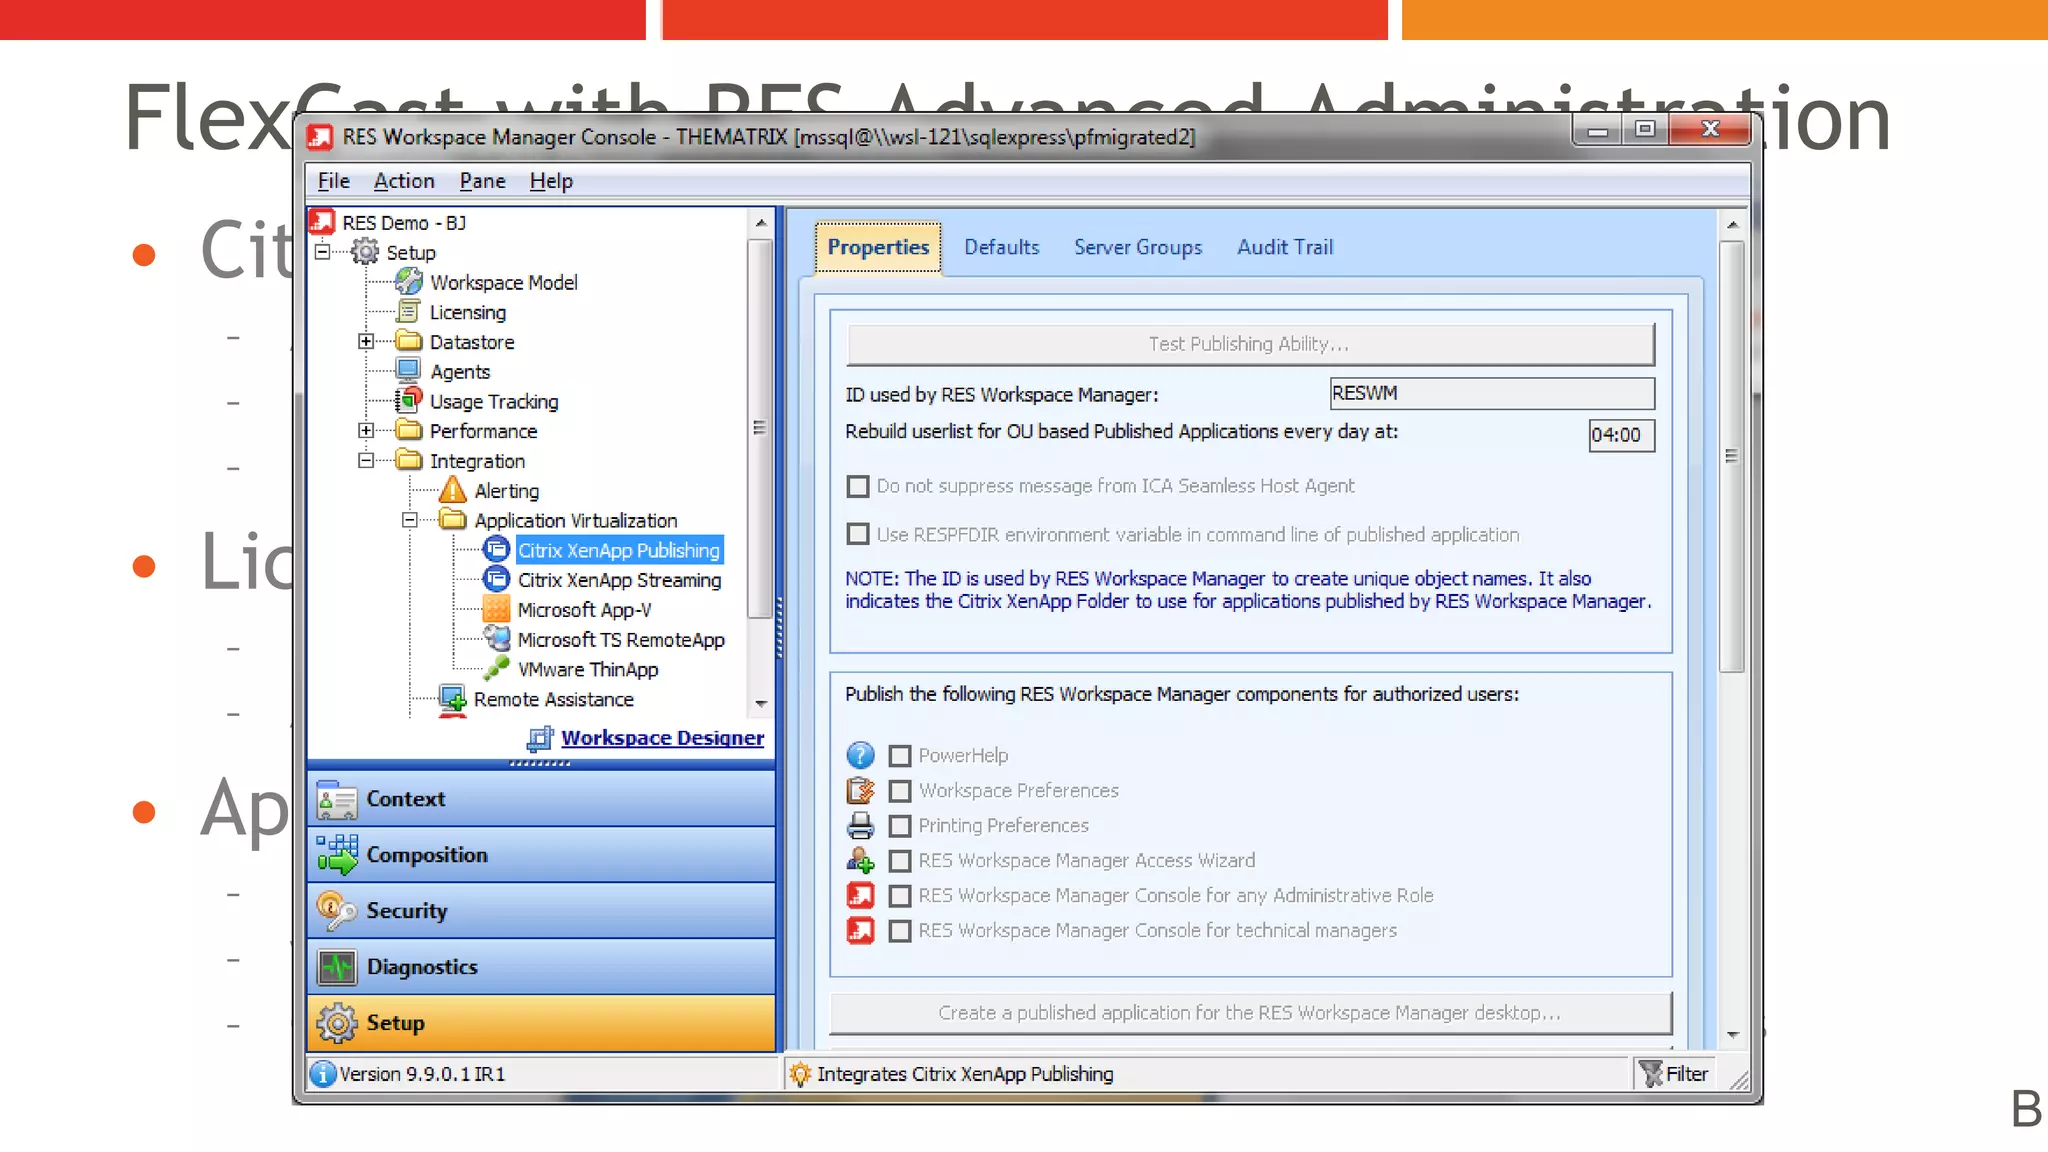Screen dimensions: 2048x1152
Task: Click the Performance folder icon
Action: point(408,430)
